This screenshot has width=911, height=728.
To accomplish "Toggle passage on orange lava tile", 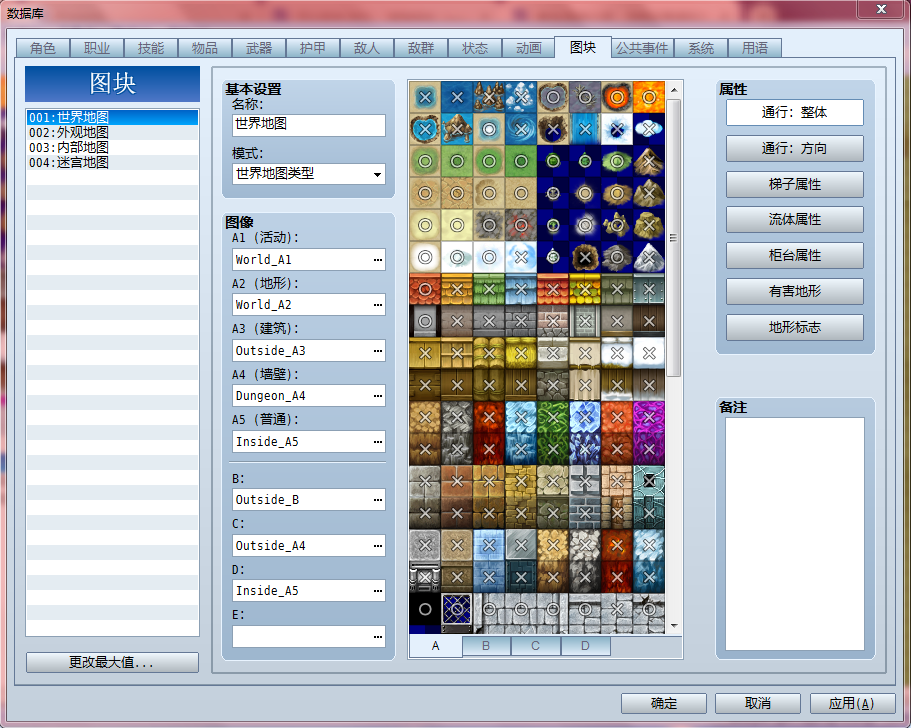I will pyautogui.click(x=649, y=97).
